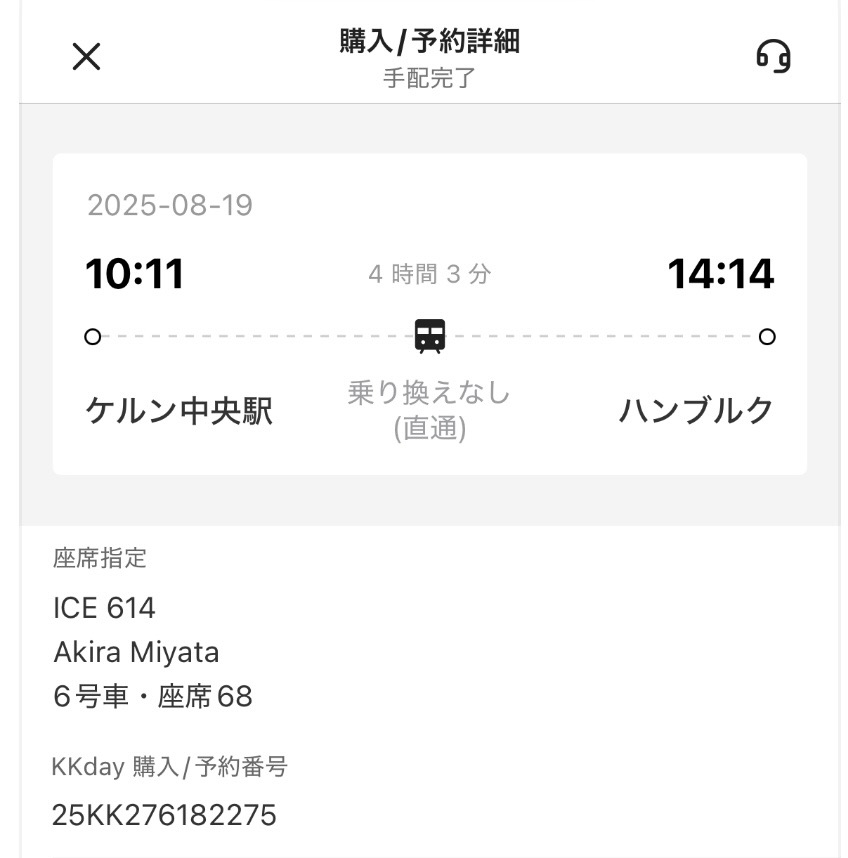Tap the 14:14 arrival time

point(720,274)
